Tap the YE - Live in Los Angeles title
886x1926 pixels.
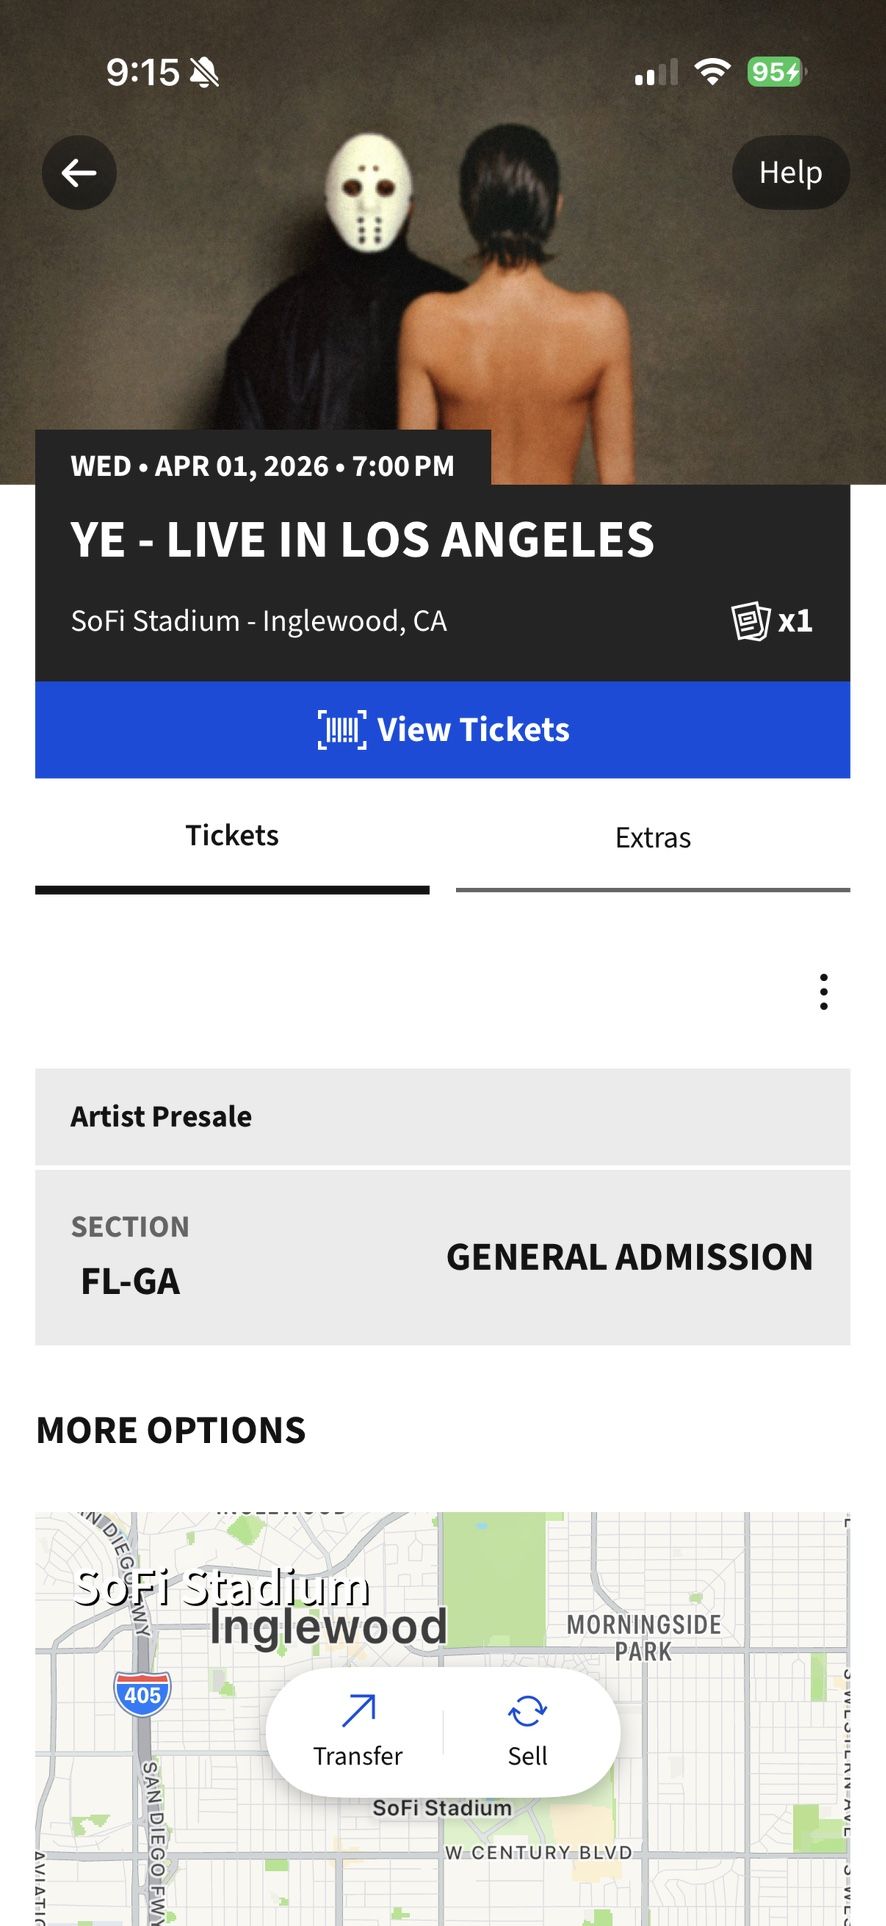coord(362,540)
